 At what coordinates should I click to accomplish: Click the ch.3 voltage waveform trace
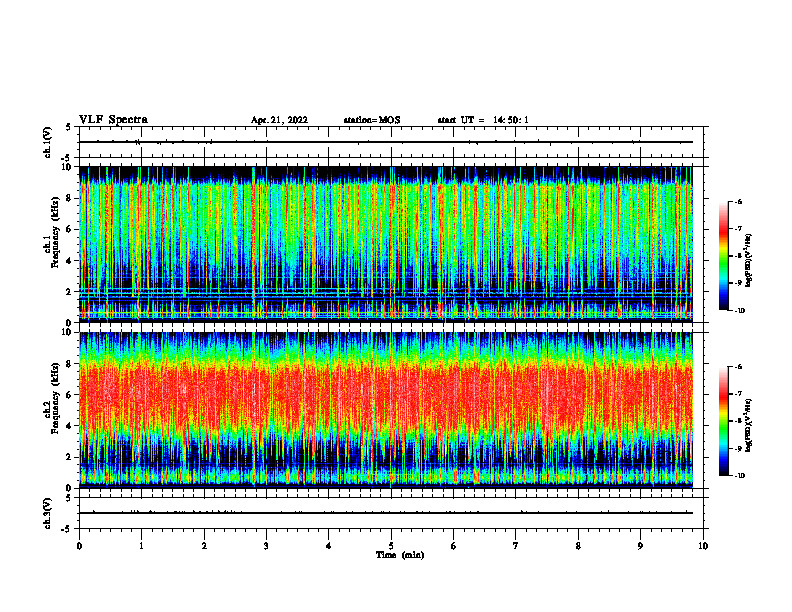386,513
